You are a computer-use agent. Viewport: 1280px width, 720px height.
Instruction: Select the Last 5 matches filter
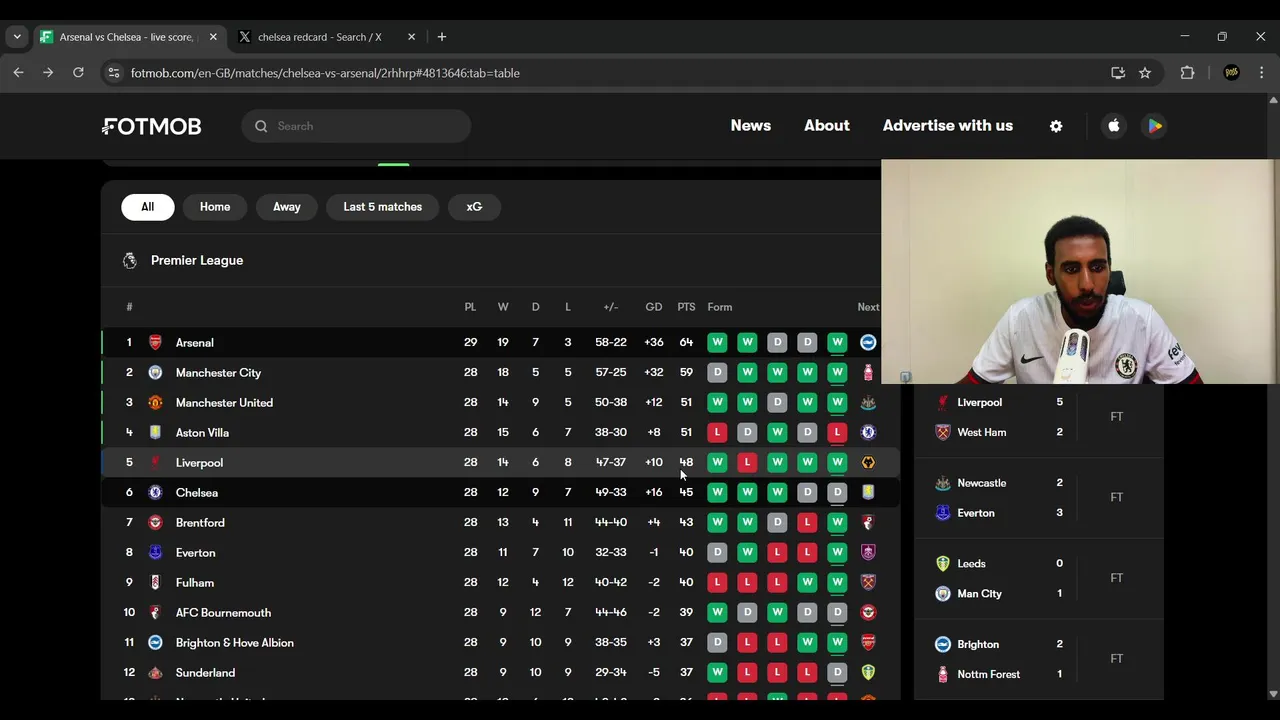click(x=383, y=207)
